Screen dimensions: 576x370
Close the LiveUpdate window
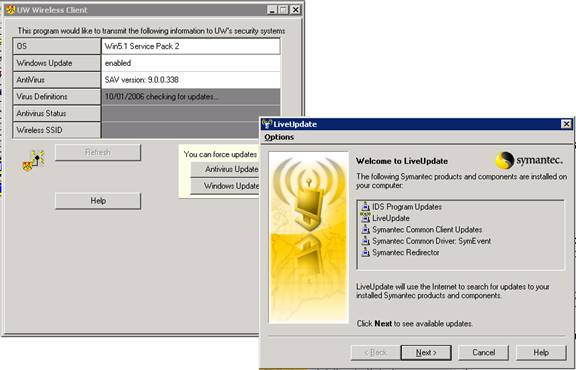tap(567, 125)
